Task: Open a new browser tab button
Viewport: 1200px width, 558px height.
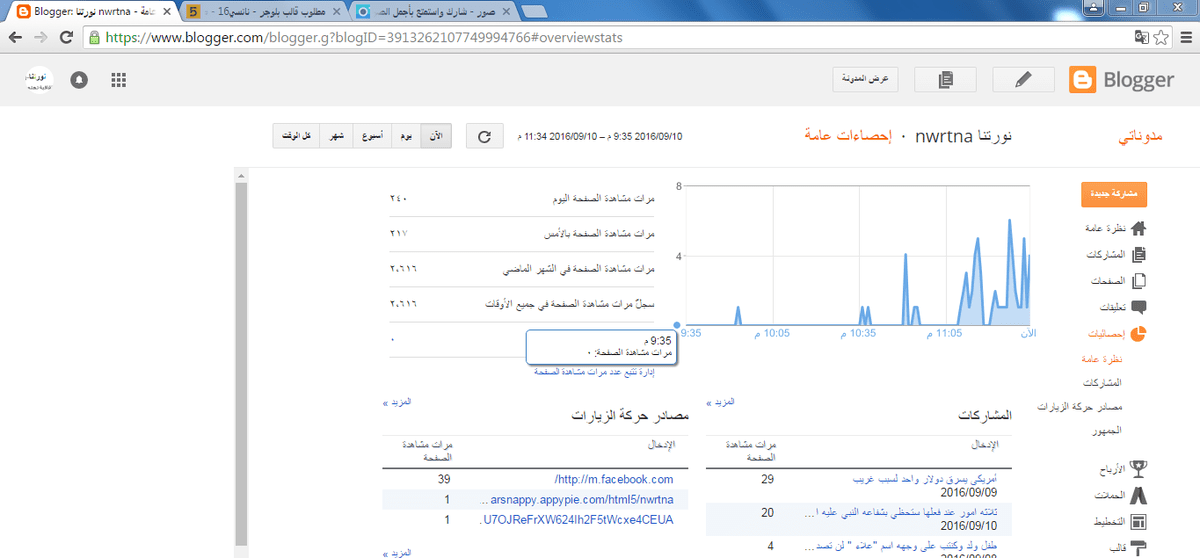Action: tap(534, 12)
